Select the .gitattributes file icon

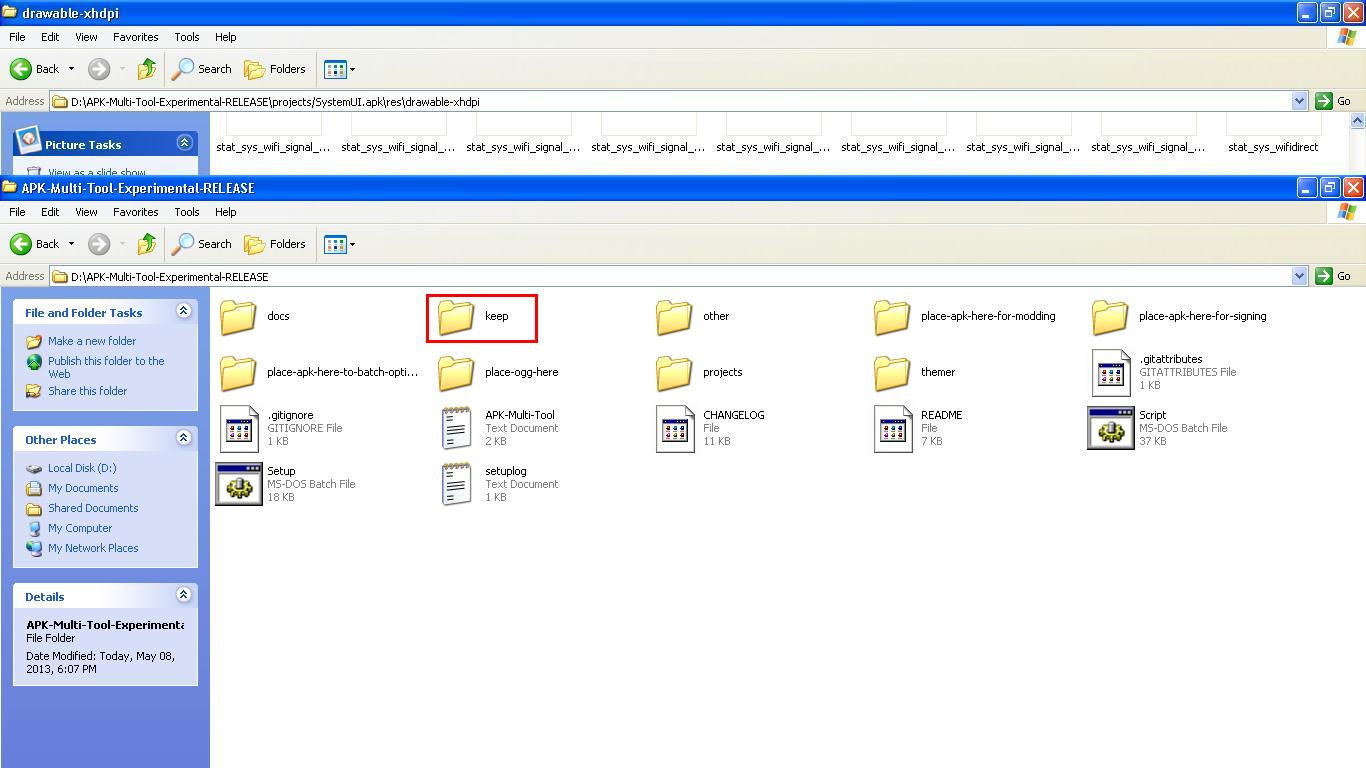[x=1111, y=373]
